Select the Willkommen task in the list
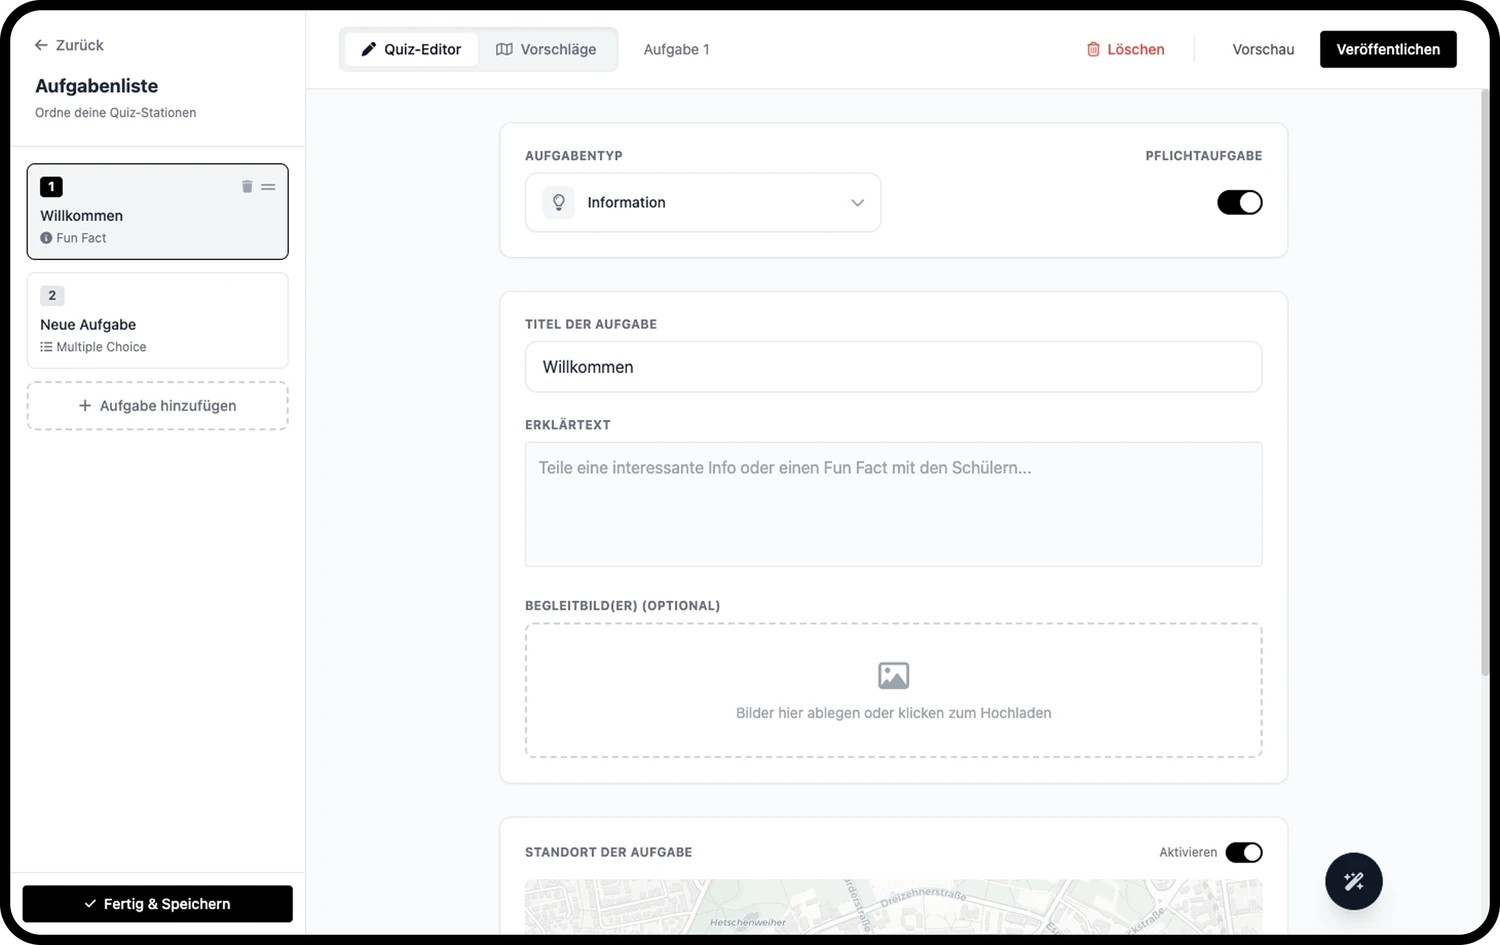The width and height of the screenshot is (1500, 945). click(x=158, y=212)
